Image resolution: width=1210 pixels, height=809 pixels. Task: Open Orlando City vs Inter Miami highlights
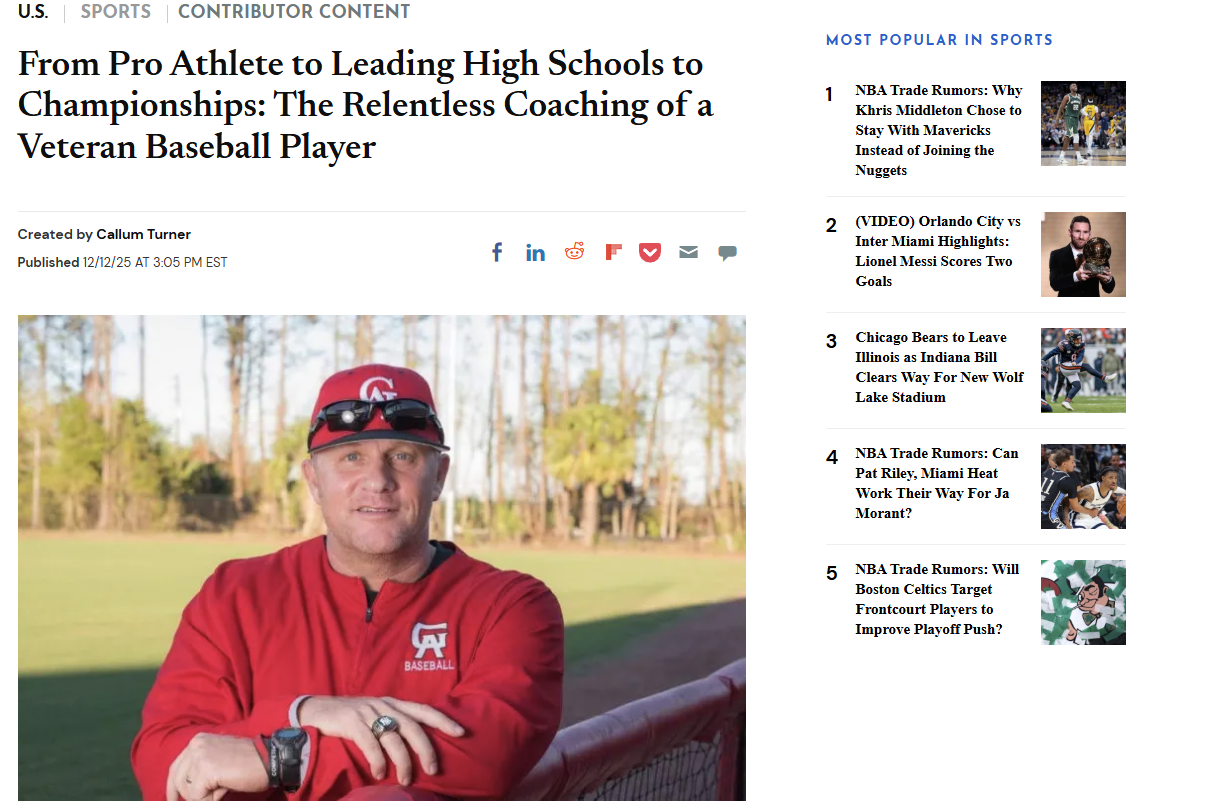(x=938, y=251)
